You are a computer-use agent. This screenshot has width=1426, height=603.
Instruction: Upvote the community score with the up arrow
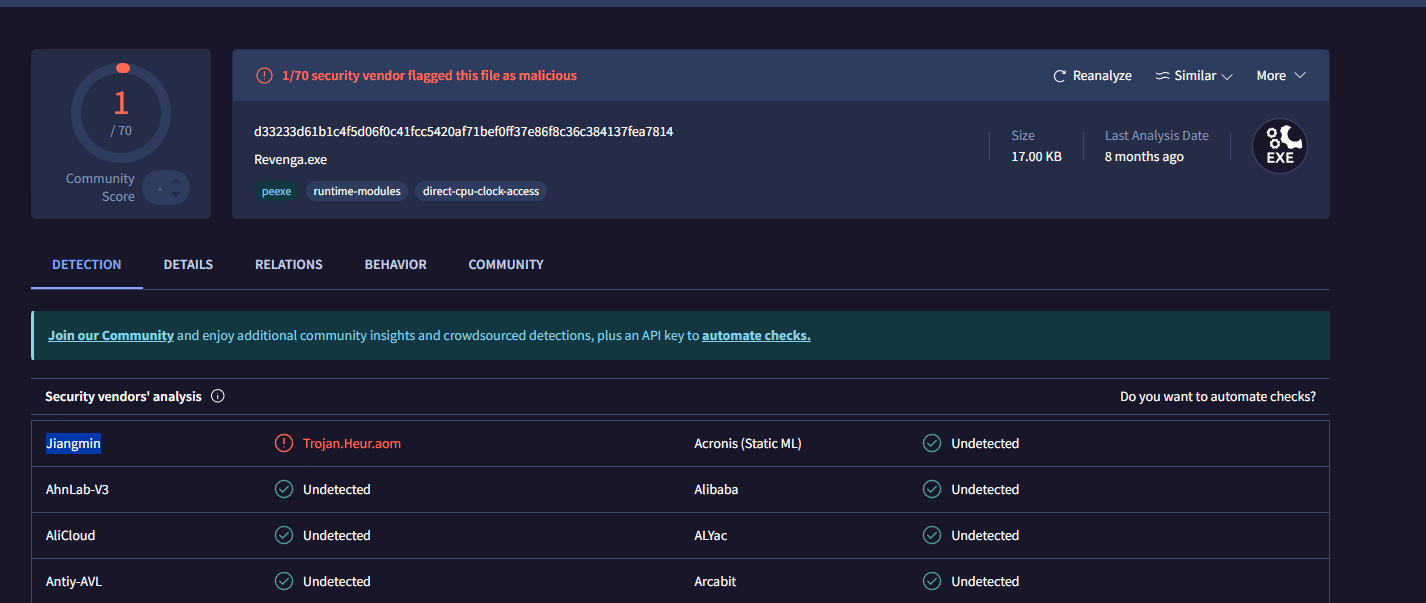point(176,181)
